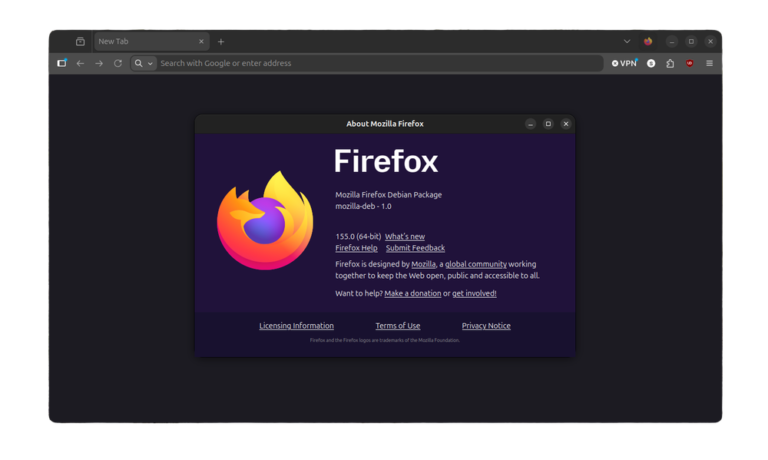Open the uBlock Origin shield icon

[x=690, y=63]
